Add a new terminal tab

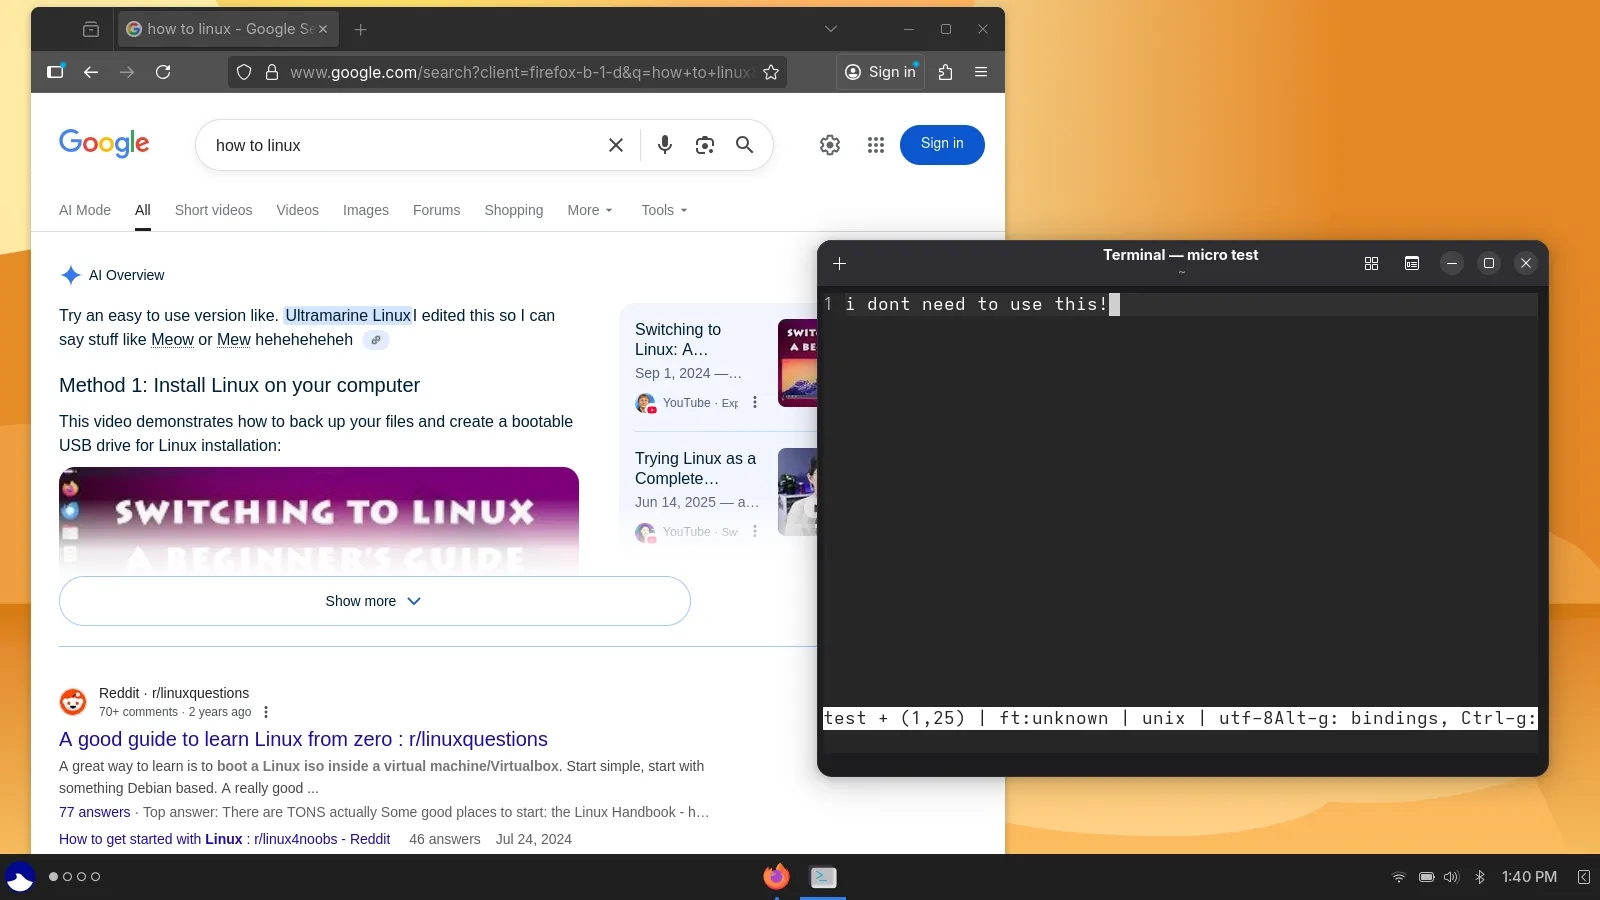[x=840, y=263]
